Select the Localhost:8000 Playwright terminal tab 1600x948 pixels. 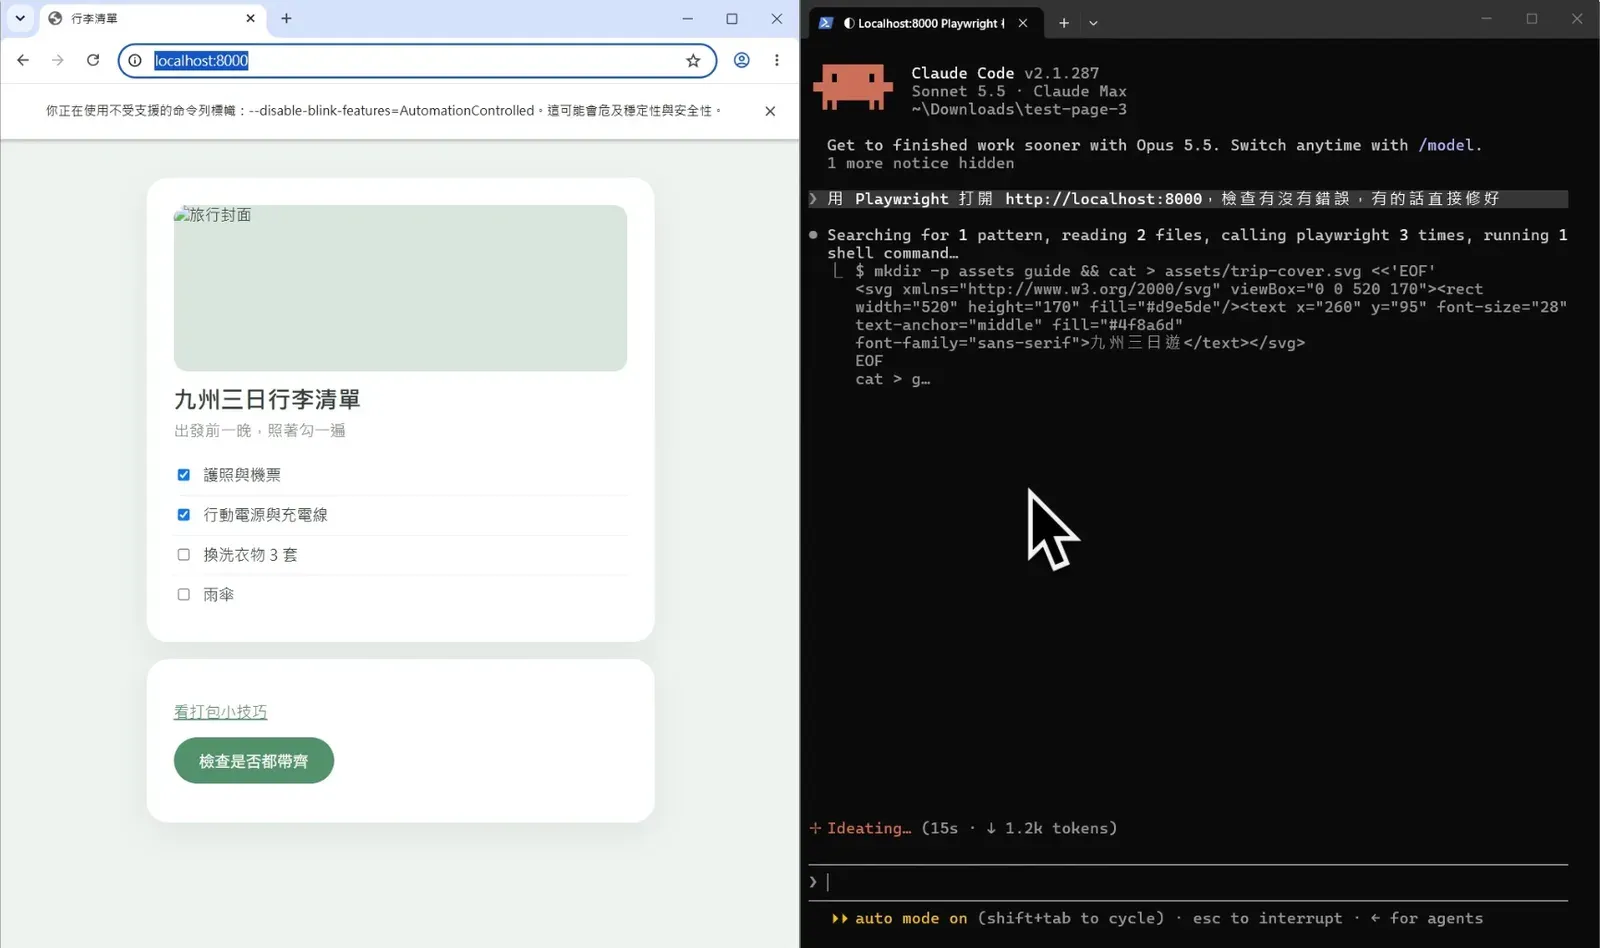point(925,23)
